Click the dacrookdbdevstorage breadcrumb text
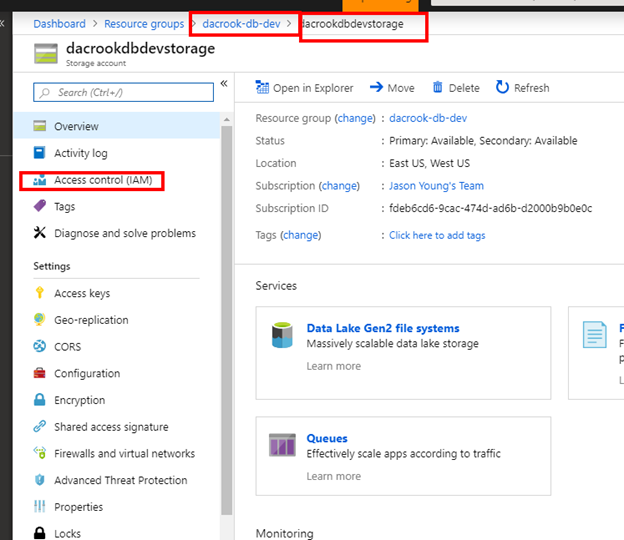Image resolution: width=624 pixels, height=540 pixels. (353, 24)
